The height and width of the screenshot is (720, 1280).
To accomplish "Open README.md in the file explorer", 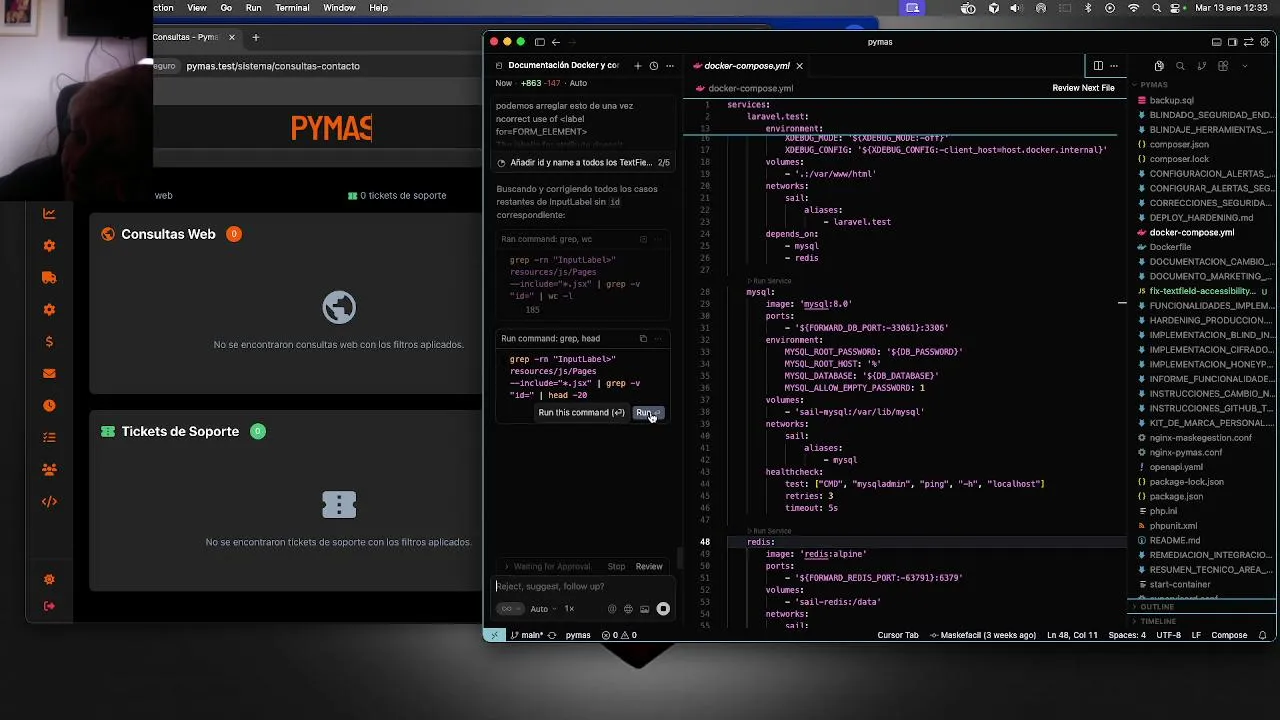I will (x=1174, y=540).
